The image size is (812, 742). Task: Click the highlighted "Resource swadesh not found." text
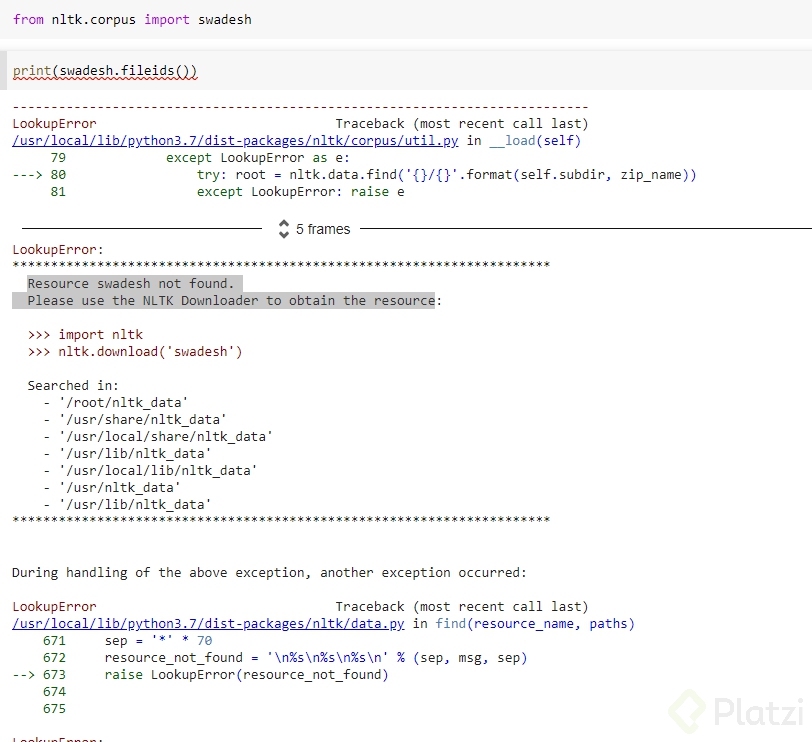point(131,284)
